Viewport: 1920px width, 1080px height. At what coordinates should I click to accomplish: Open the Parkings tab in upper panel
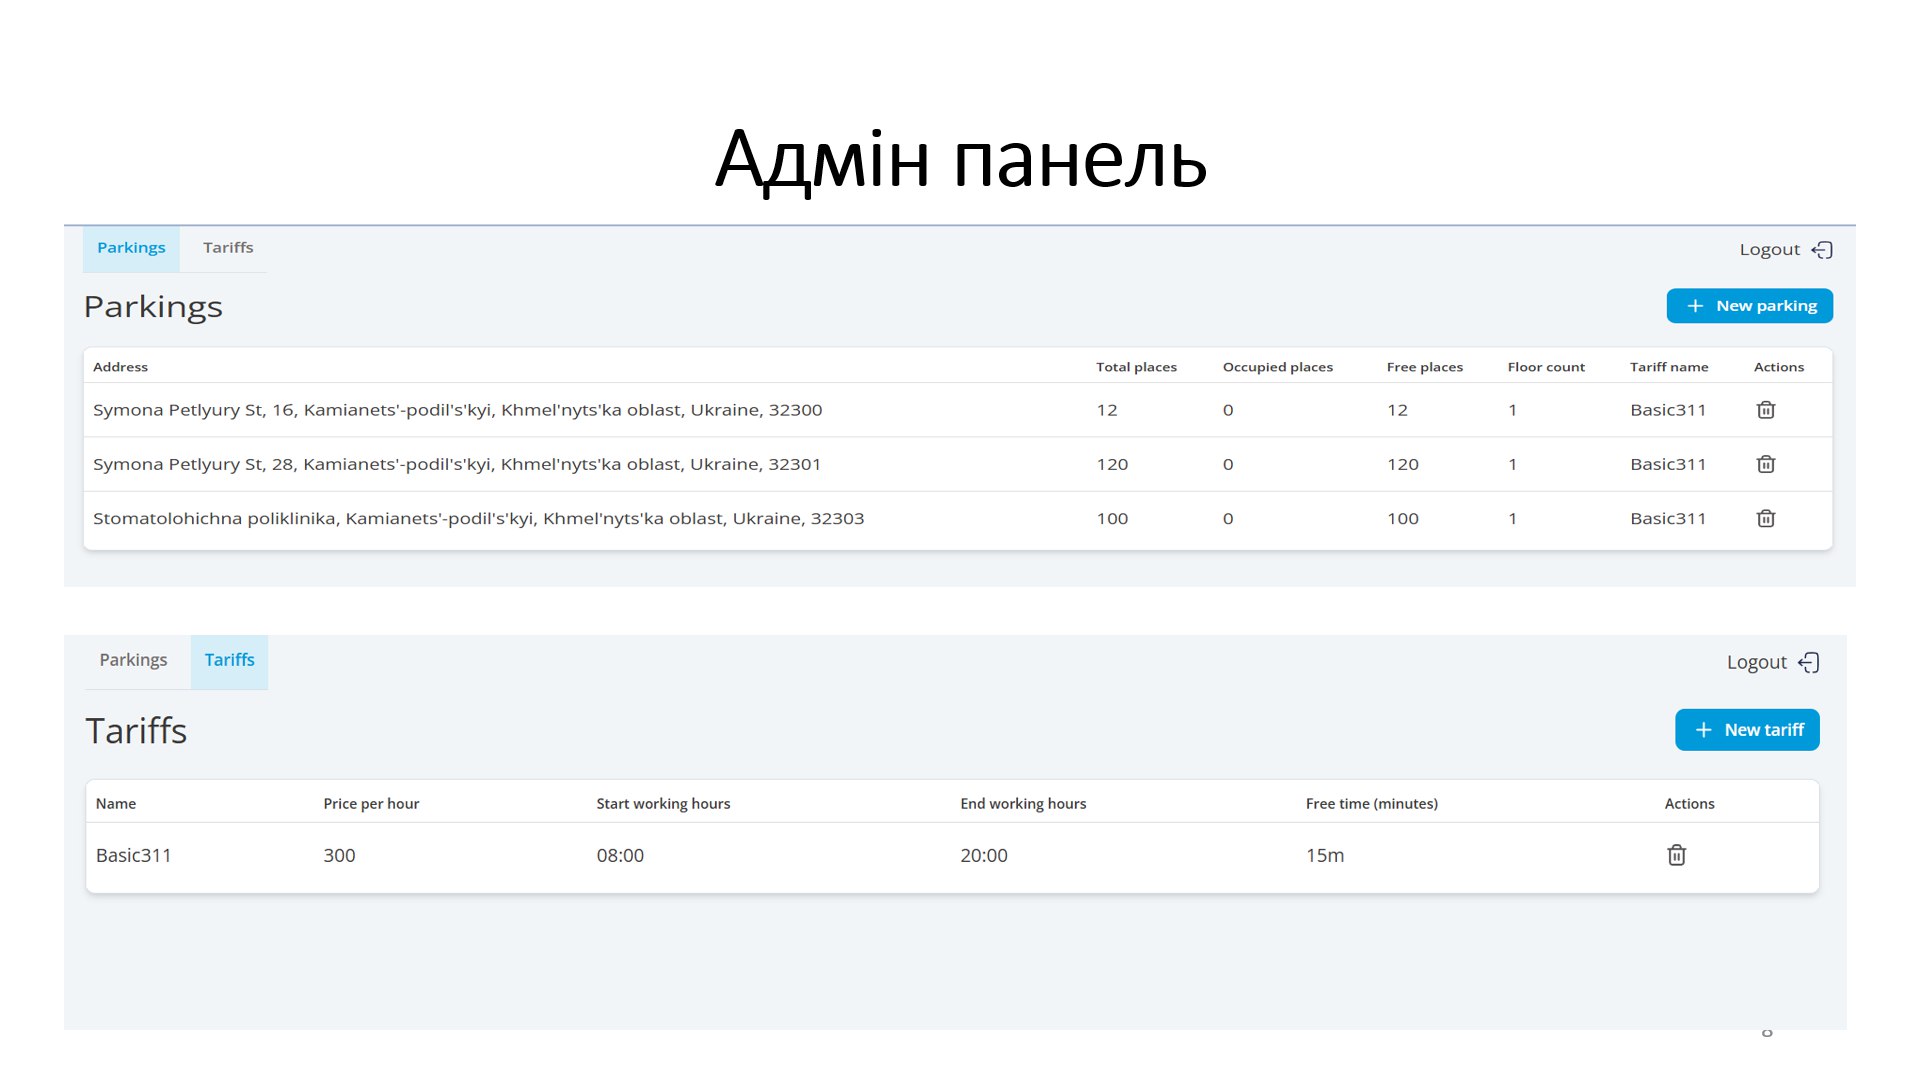[131, 248]
